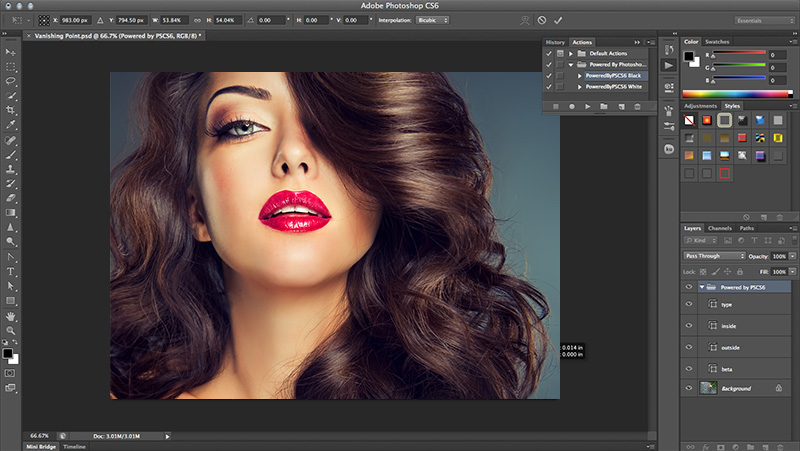The width and height of the screenshot is (800, 451).
Task: Click the red R color slider
Action: coord(738,53)
